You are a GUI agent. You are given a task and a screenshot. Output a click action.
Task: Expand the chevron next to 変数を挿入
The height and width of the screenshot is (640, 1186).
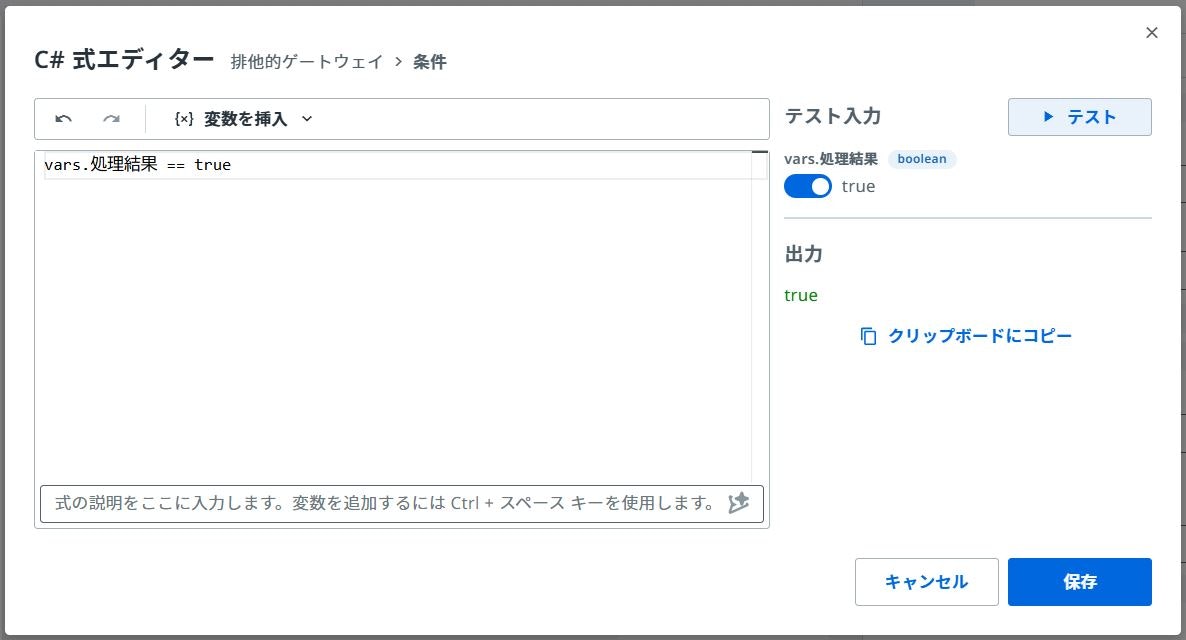click(306, 118)
